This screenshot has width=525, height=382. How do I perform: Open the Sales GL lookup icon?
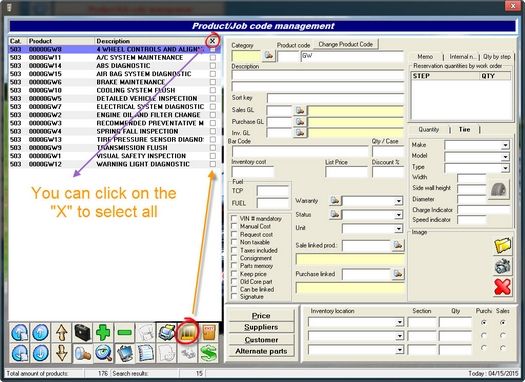pos(300,110)
